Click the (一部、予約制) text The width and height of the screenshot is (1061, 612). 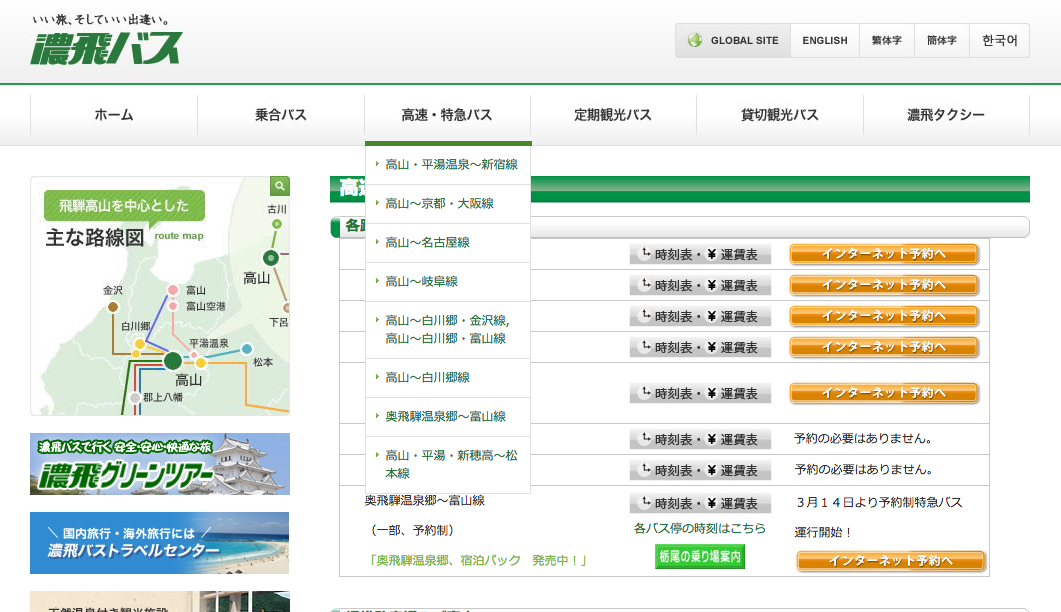[x=412, y=530]
